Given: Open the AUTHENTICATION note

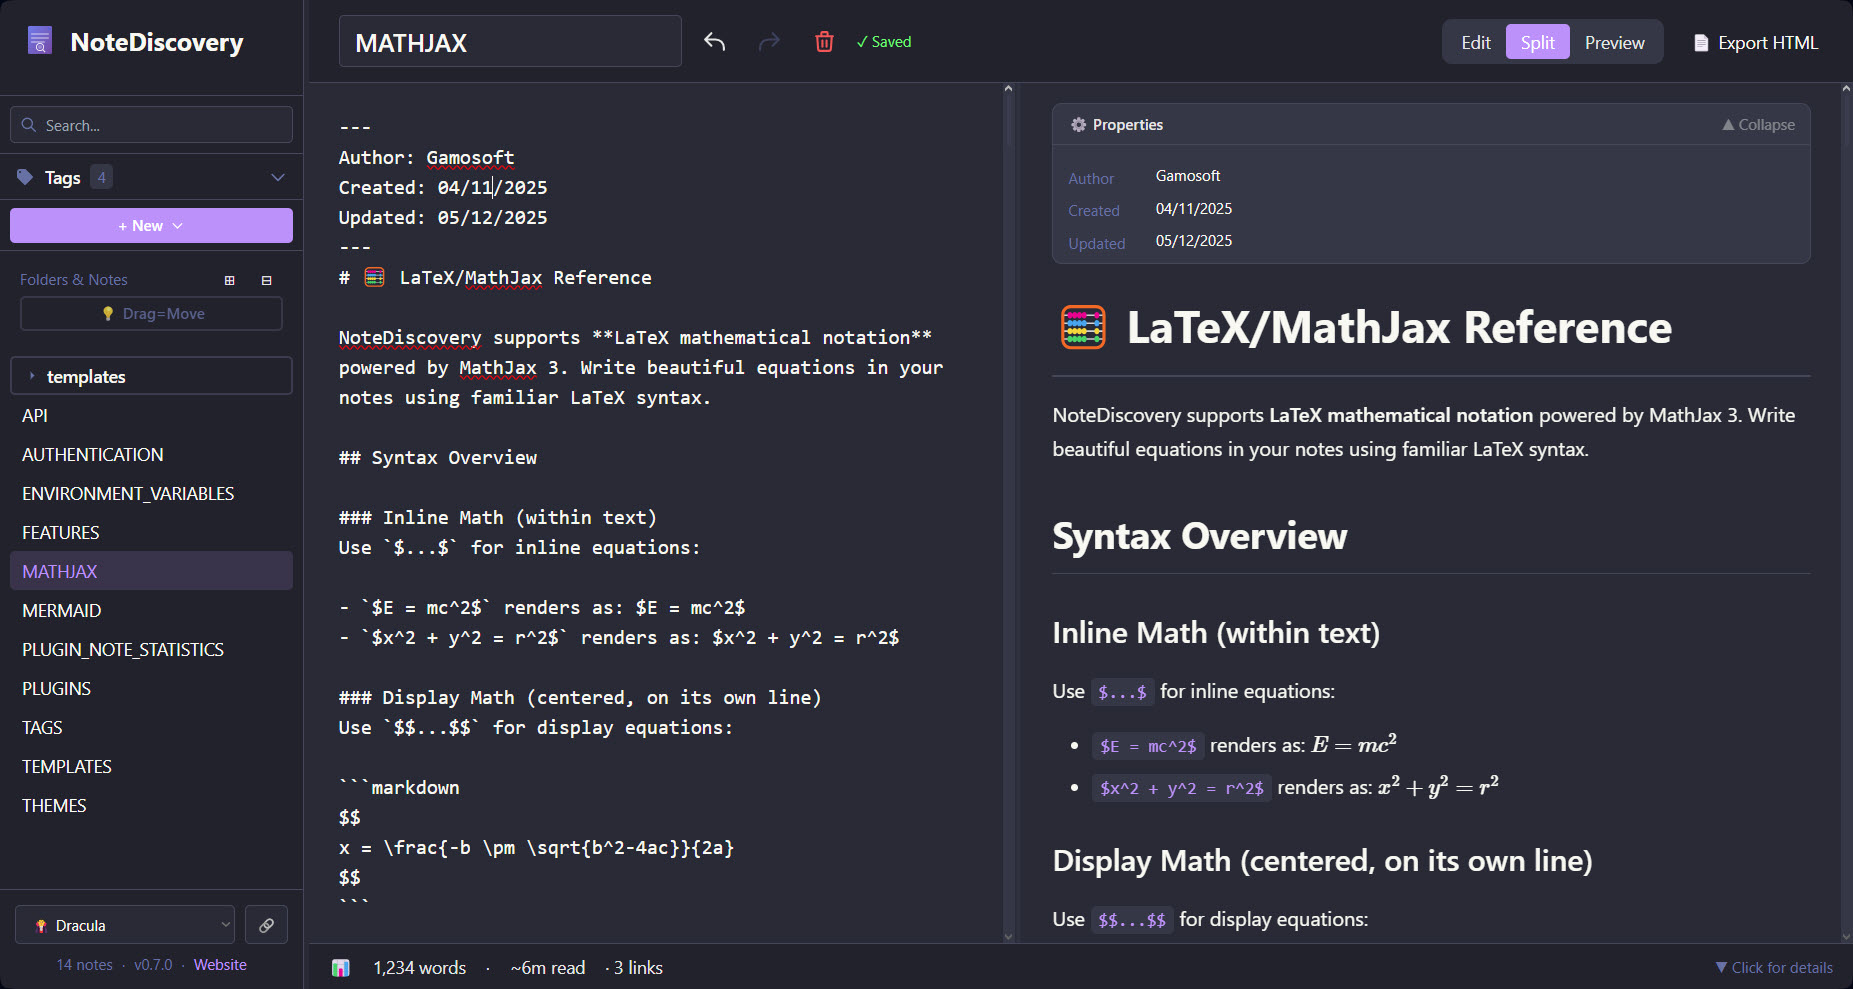Looking at the screenshot, I should pos(151,454).
